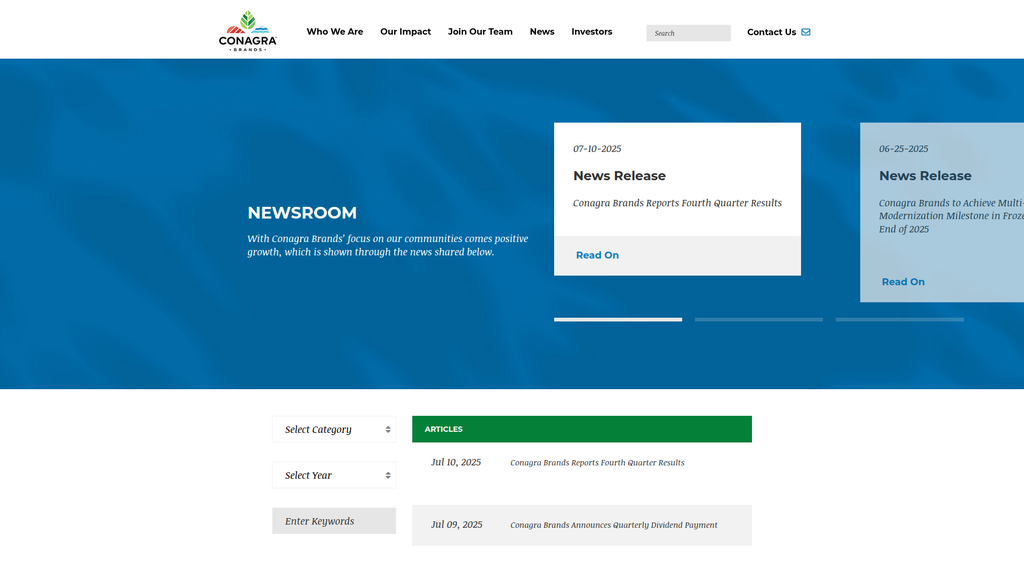Click the NEWSROOM heading

pyautogui.click(x=302, y=213)
